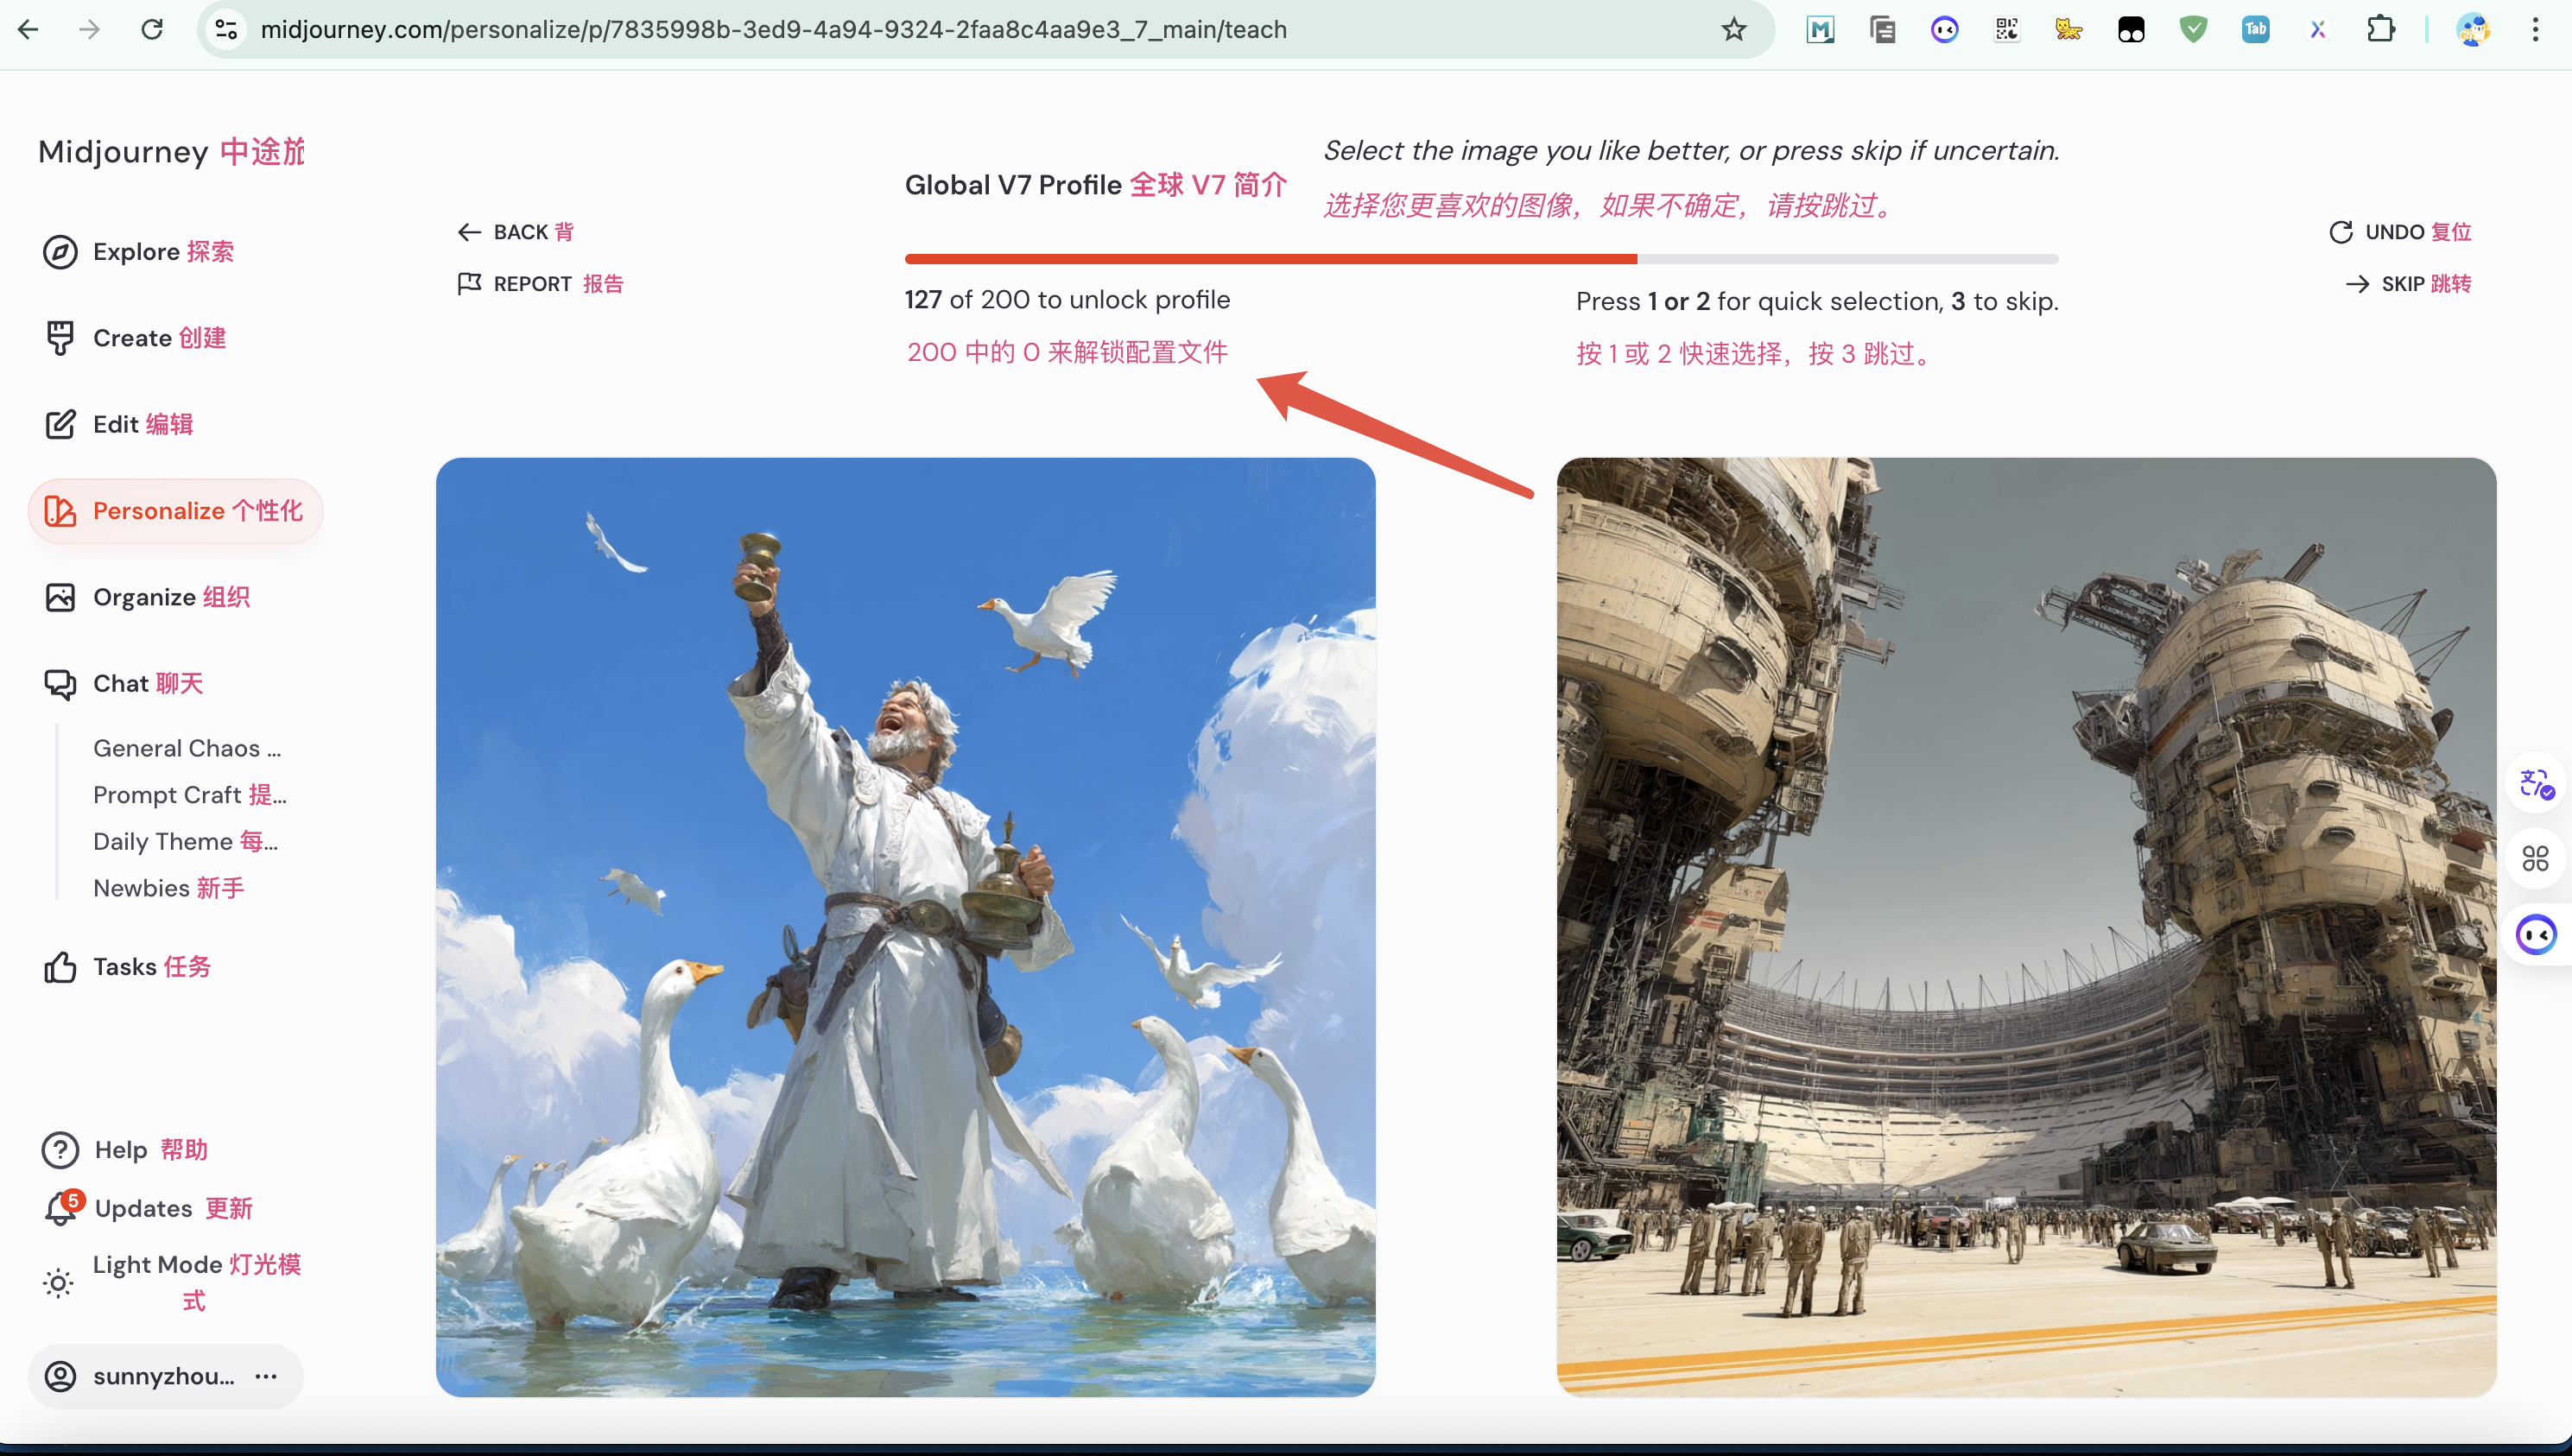2572x1456 pixels.
Task: Click the Updates bell icon
Action: (60, 1209)
